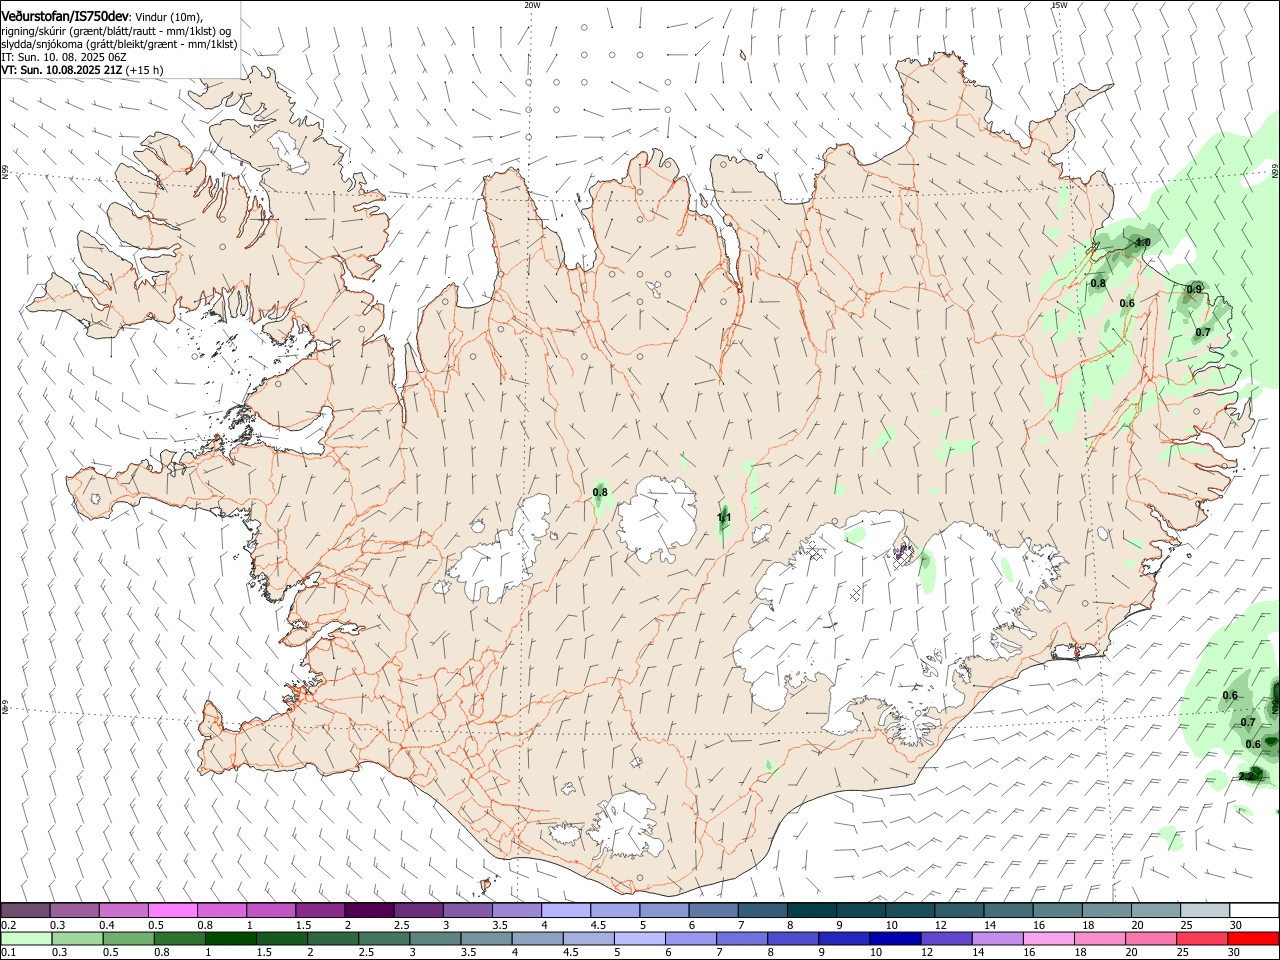Pick the white 30 snow scale swatch
The image size is (1280, 960).
(1253, 910)
